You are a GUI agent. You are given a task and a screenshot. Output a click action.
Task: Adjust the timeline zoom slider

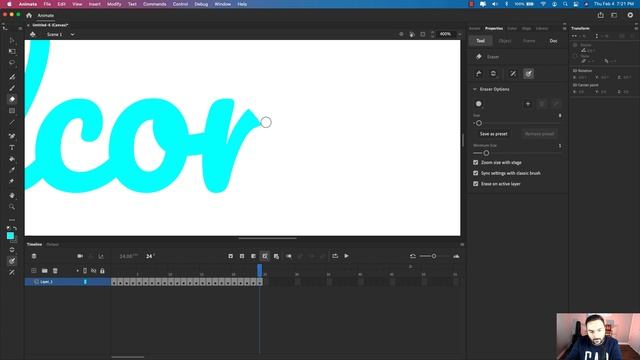[434, 256]
